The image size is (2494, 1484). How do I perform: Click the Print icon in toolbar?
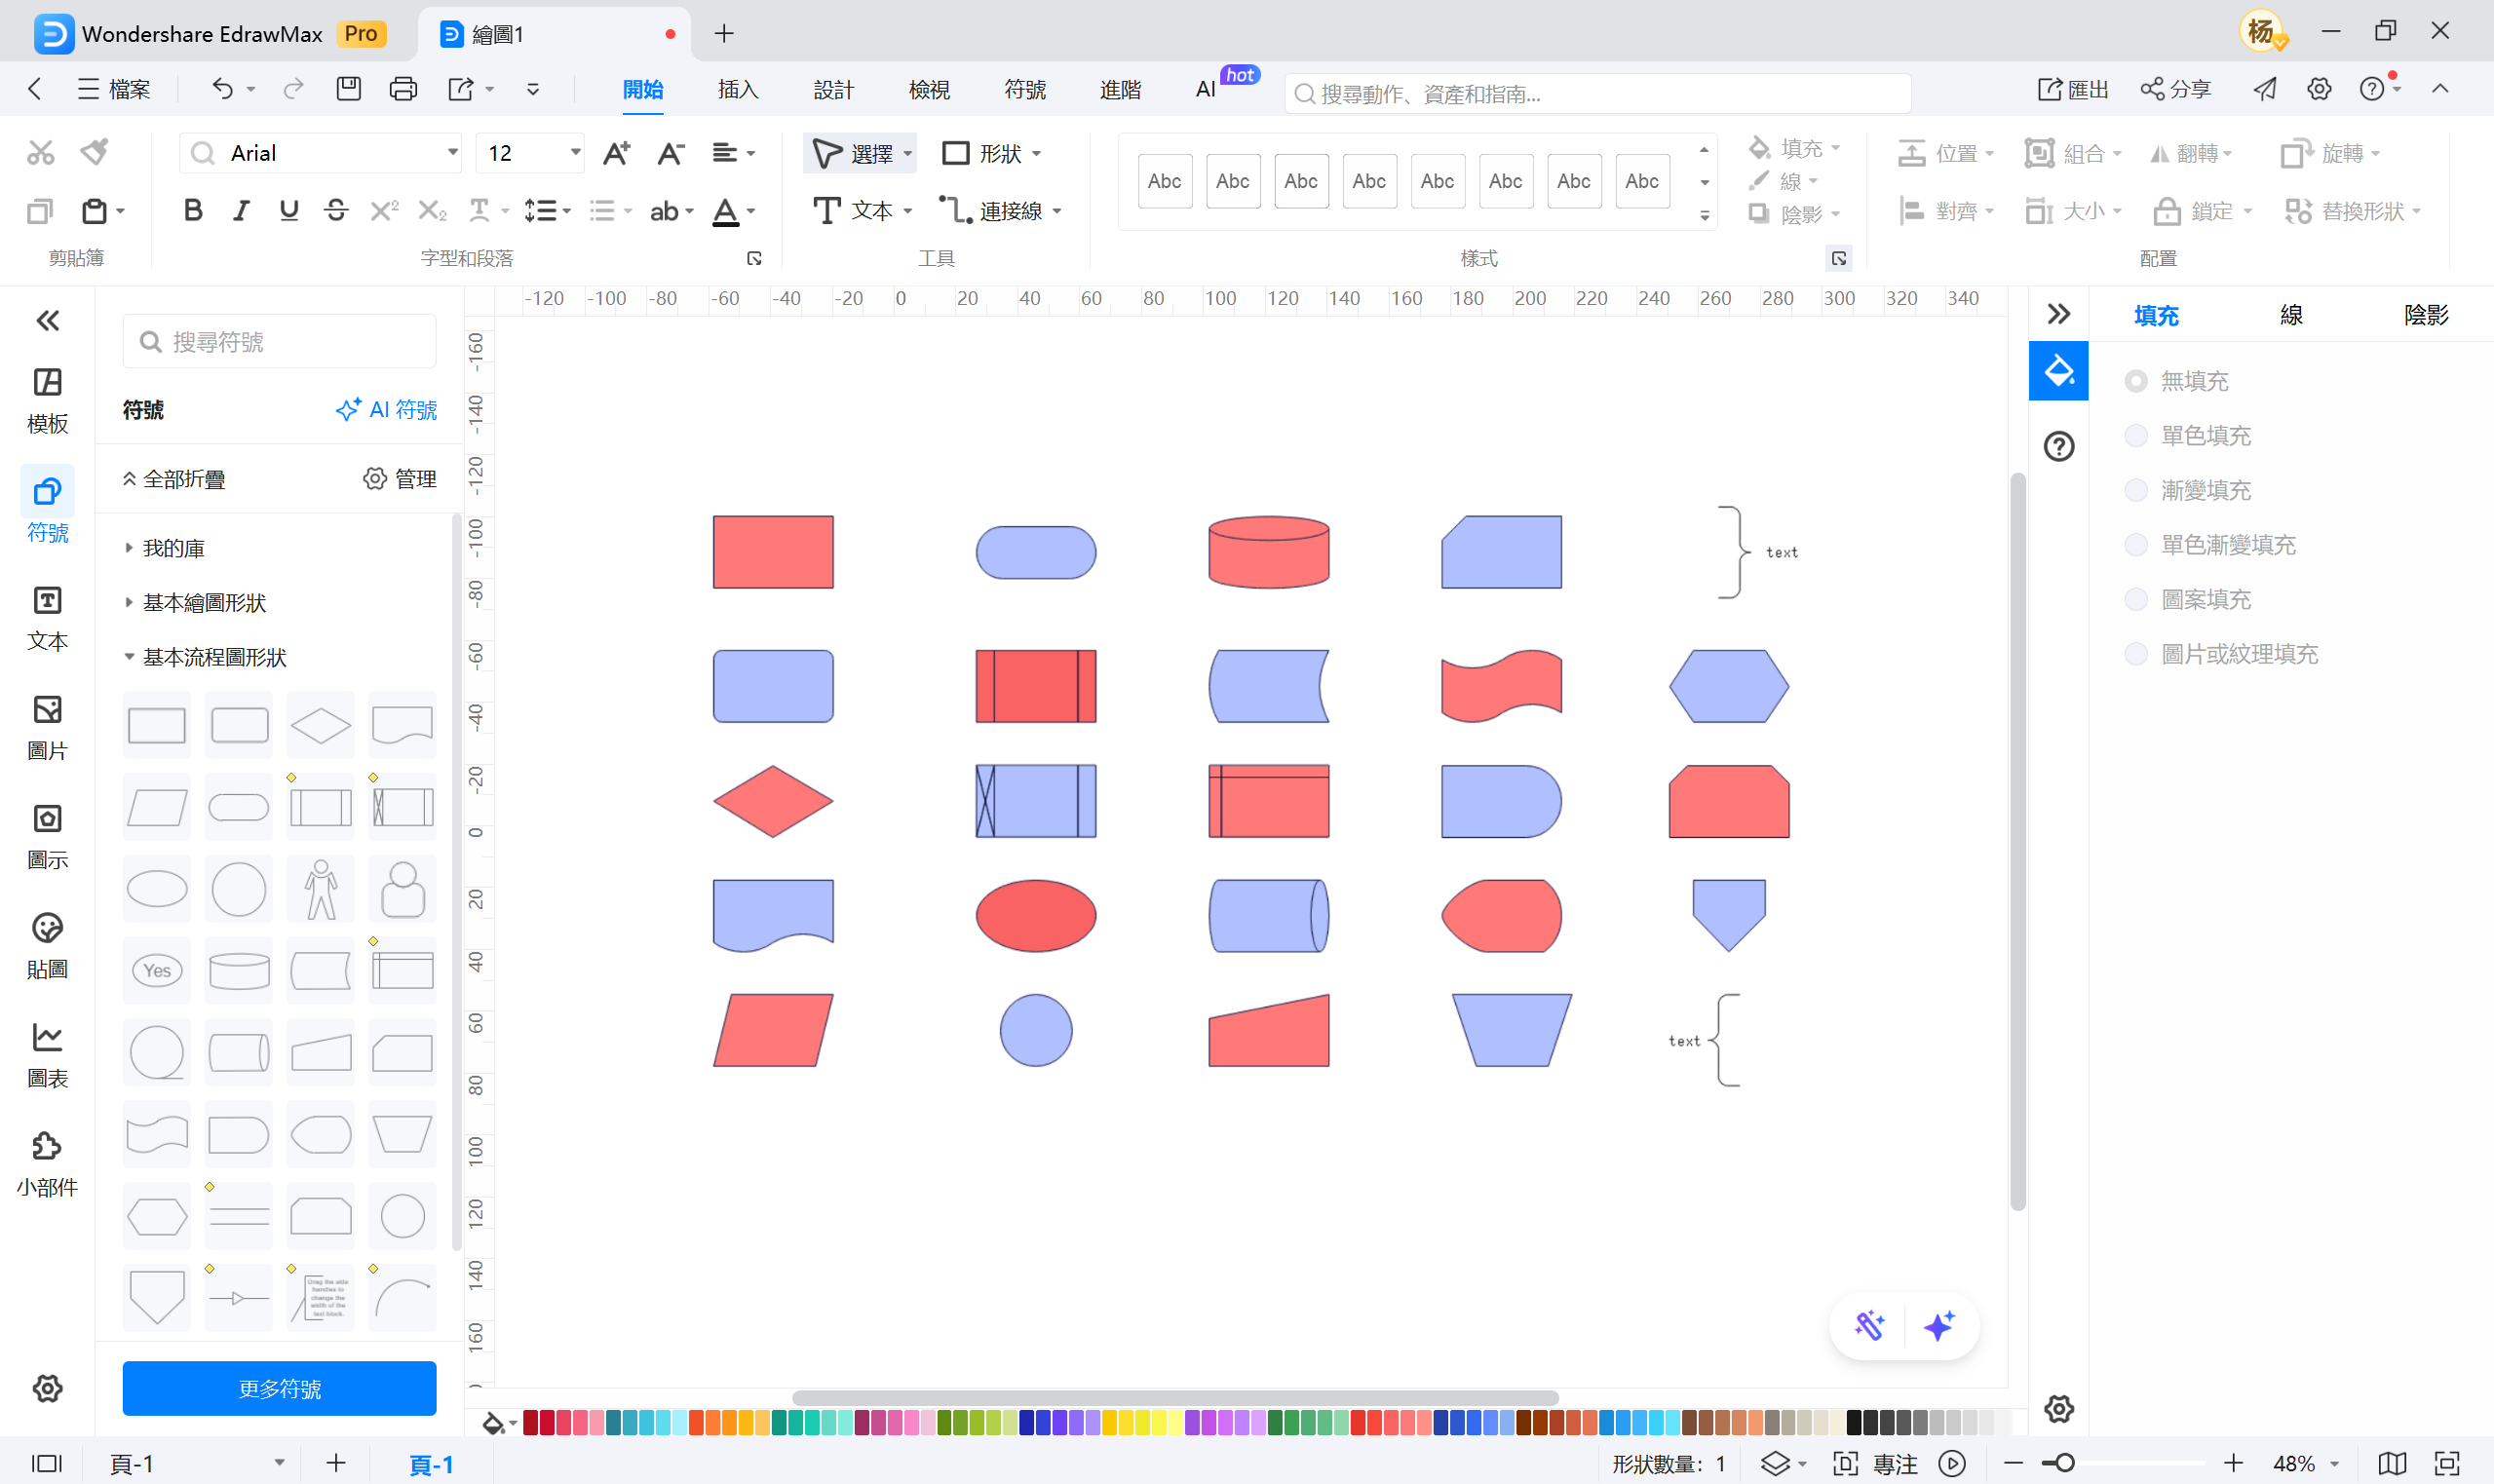pyautogui.click(x=403, y=89)
